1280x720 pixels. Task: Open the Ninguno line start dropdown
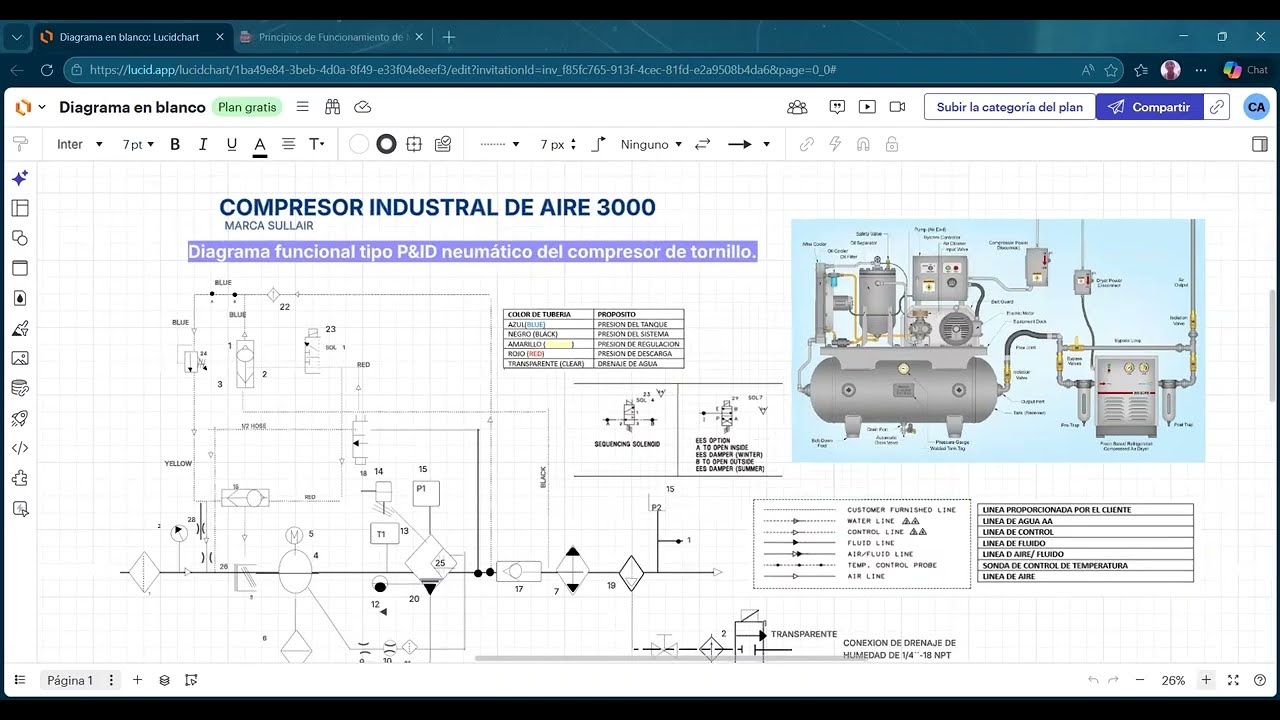point(651,144)
